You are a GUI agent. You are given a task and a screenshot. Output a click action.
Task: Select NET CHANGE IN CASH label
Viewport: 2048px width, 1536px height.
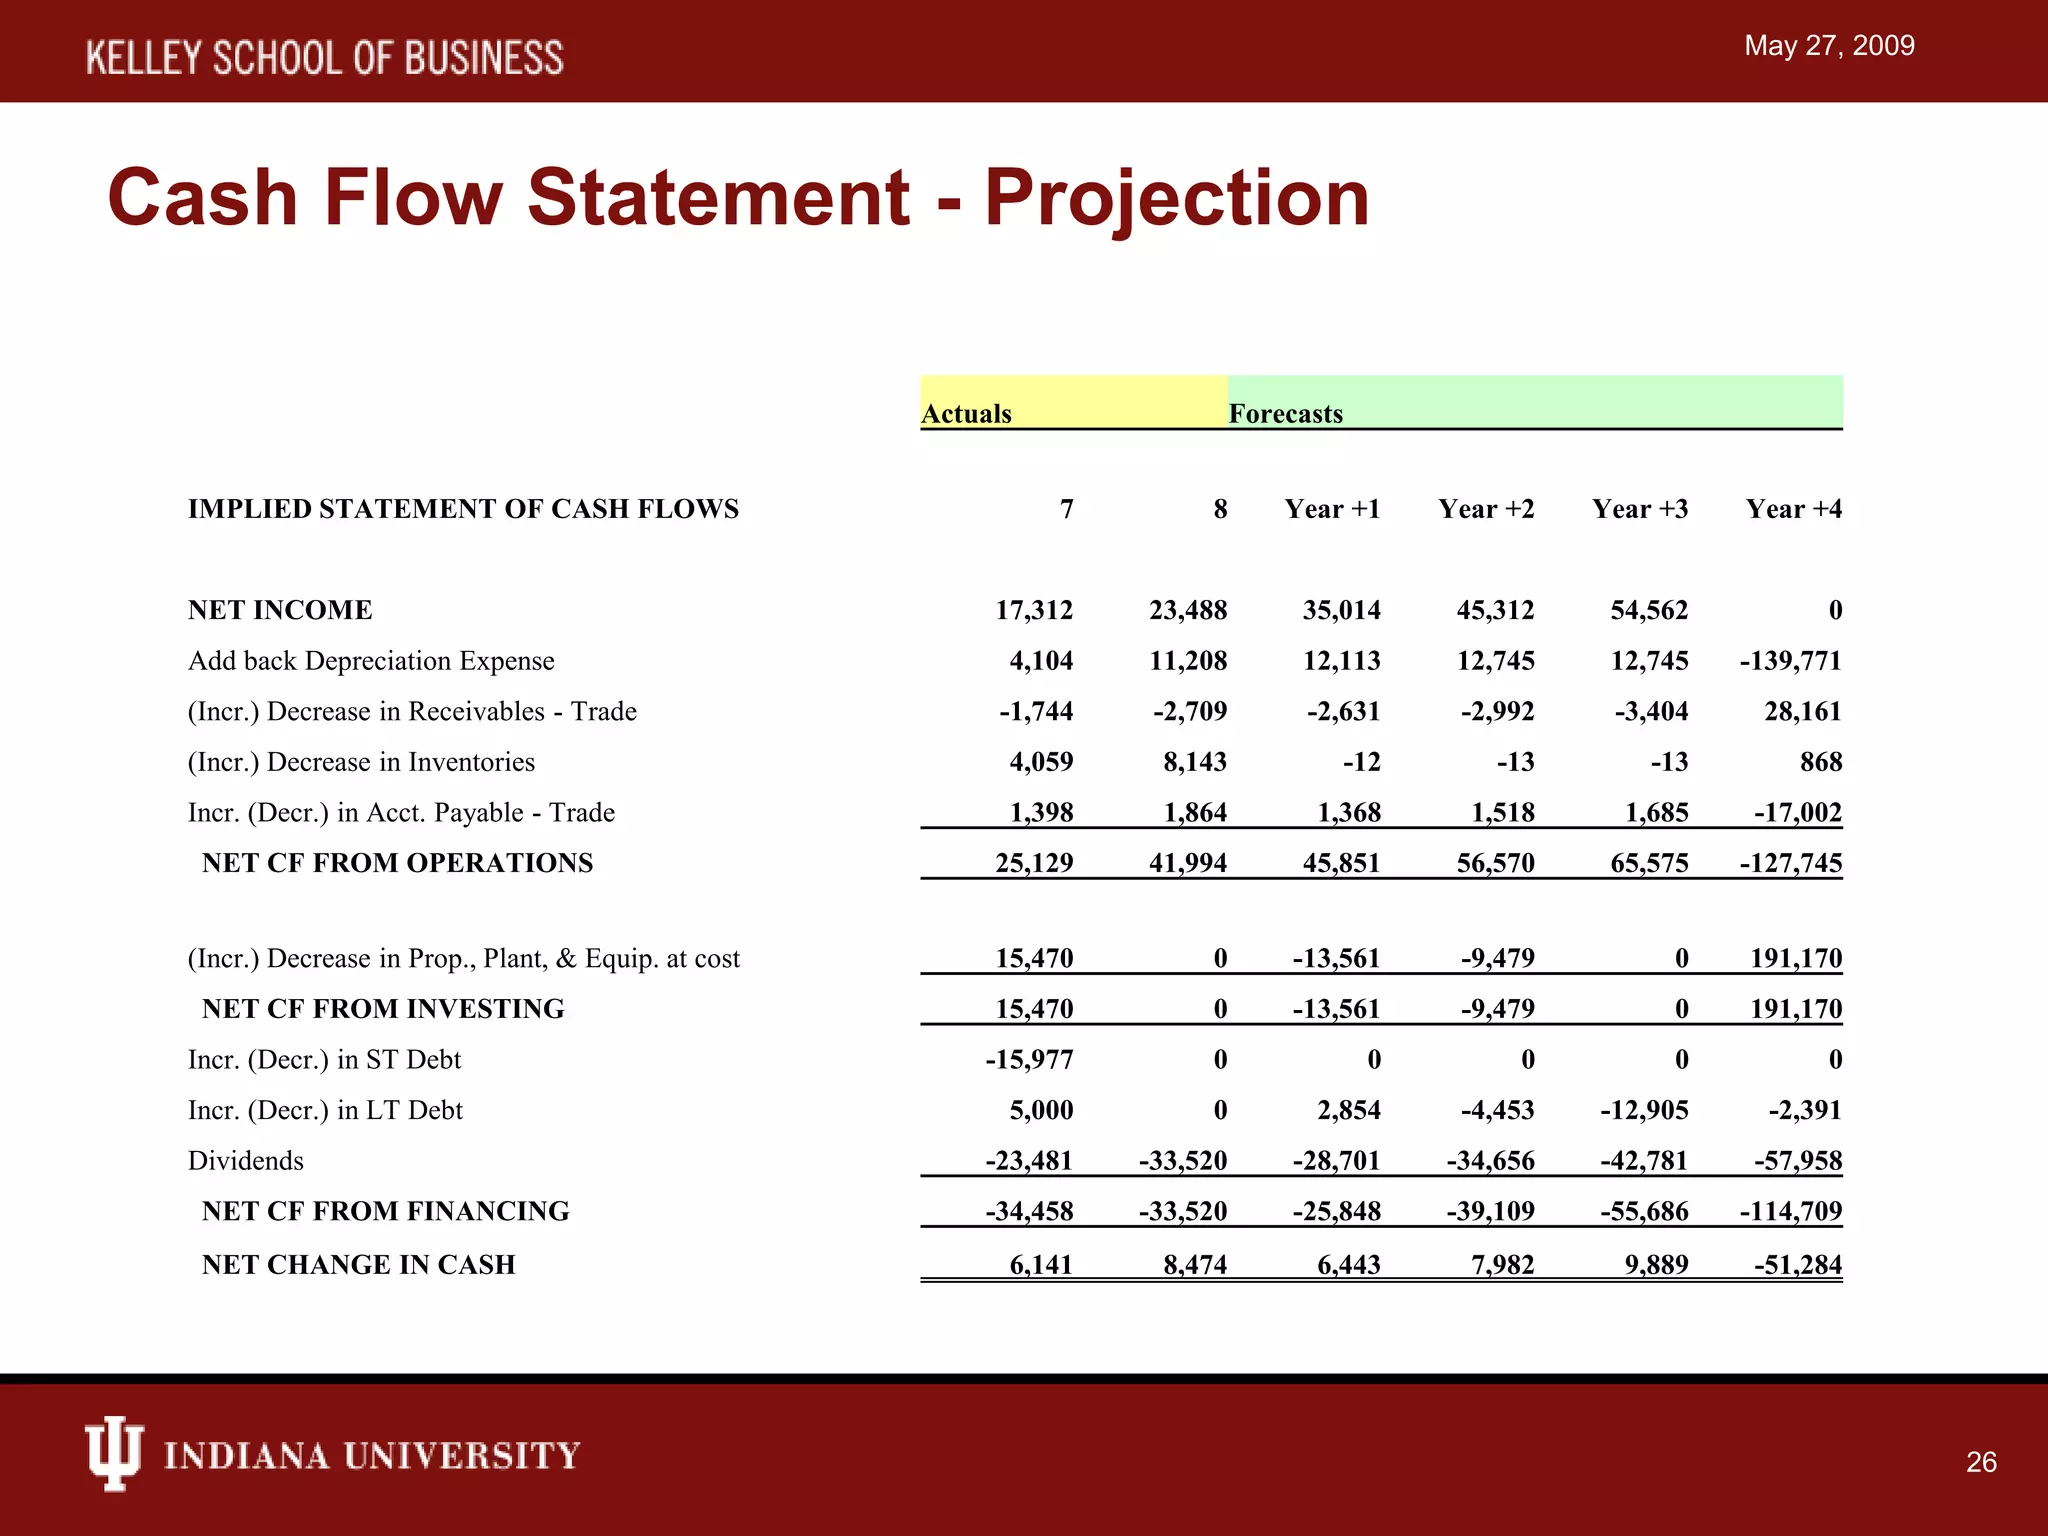point(359,1265)
